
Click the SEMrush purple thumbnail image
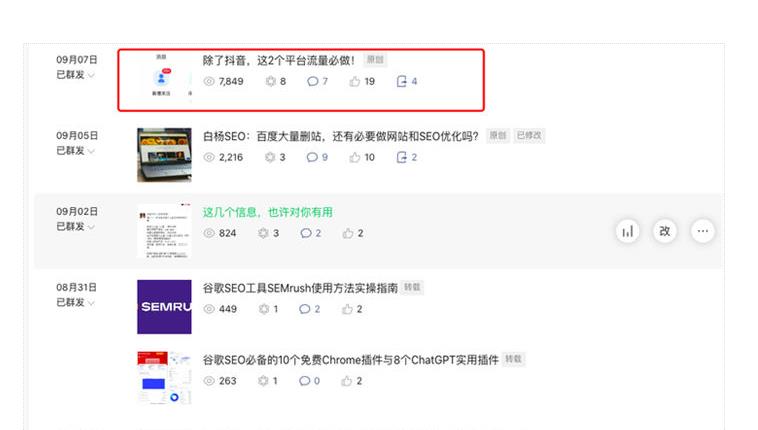pyautogui.click(x=164, y=306)
